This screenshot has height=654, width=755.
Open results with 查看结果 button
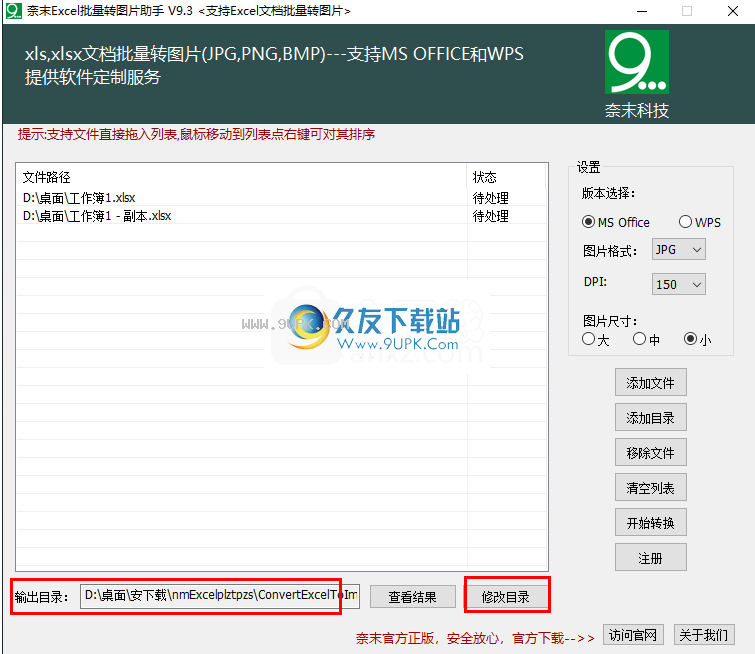coord(413,597)
